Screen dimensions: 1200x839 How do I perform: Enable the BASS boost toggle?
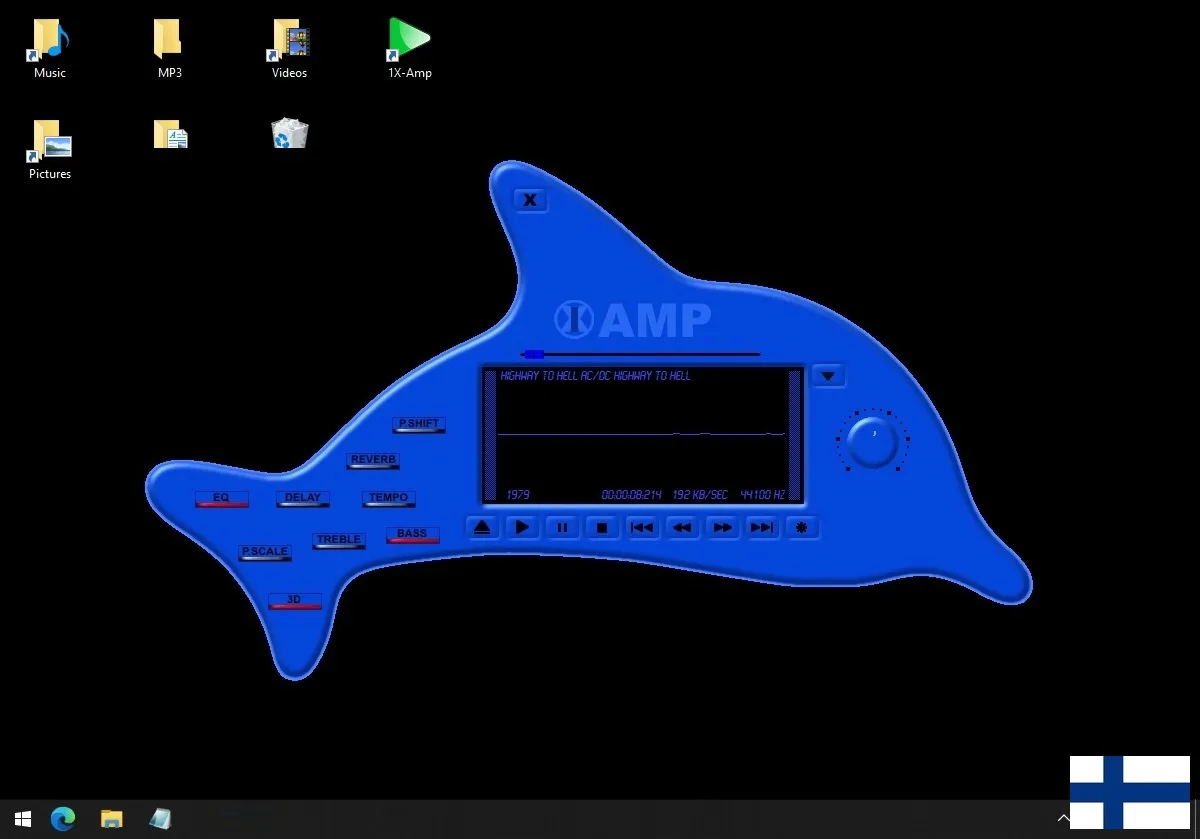412,534
